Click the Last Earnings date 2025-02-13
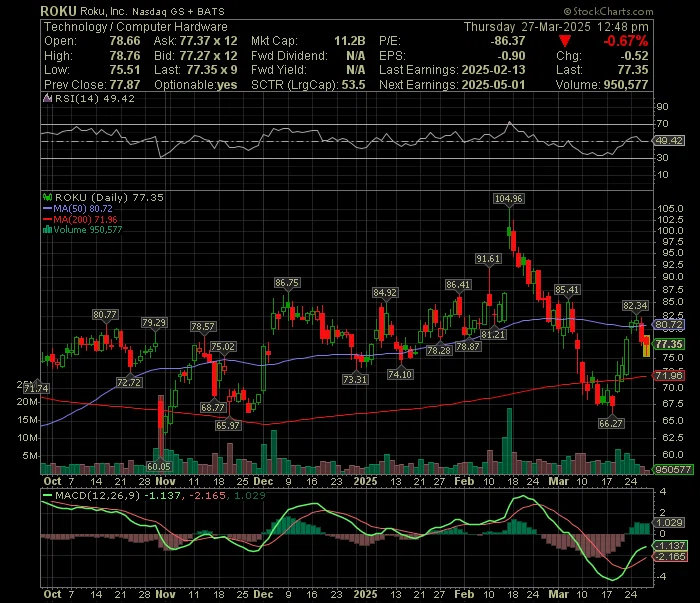 pyautogui.click(x=493, y=70)
